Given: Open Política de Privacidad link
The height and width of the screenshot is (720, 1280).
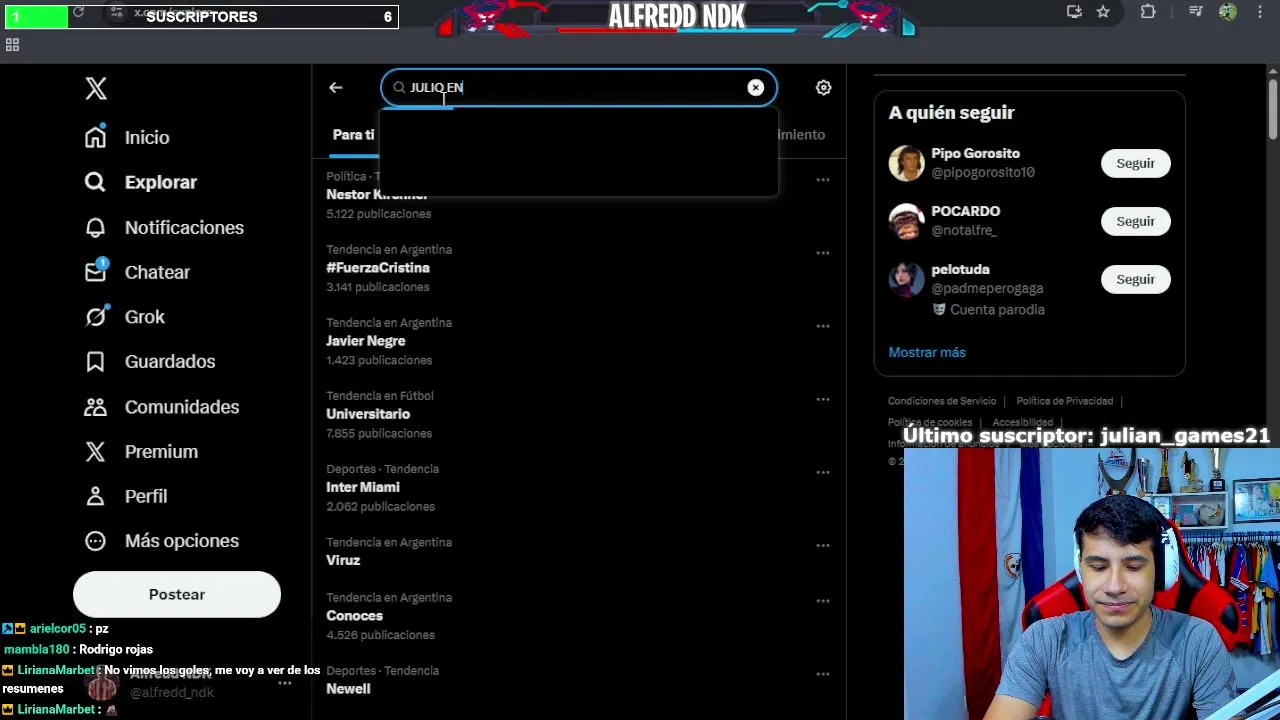Looking at the screenshot, I should click(1064, 401).
